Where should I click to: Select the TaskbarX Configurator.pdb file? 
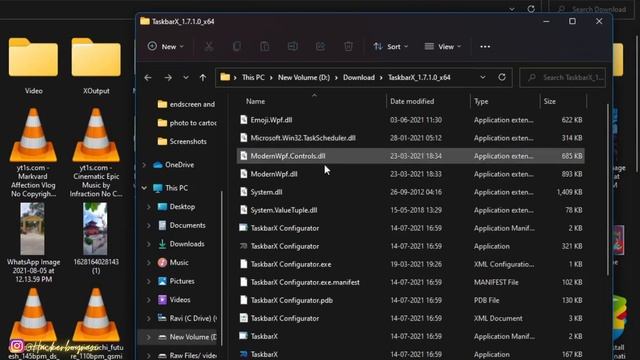(x=410, y=300)
